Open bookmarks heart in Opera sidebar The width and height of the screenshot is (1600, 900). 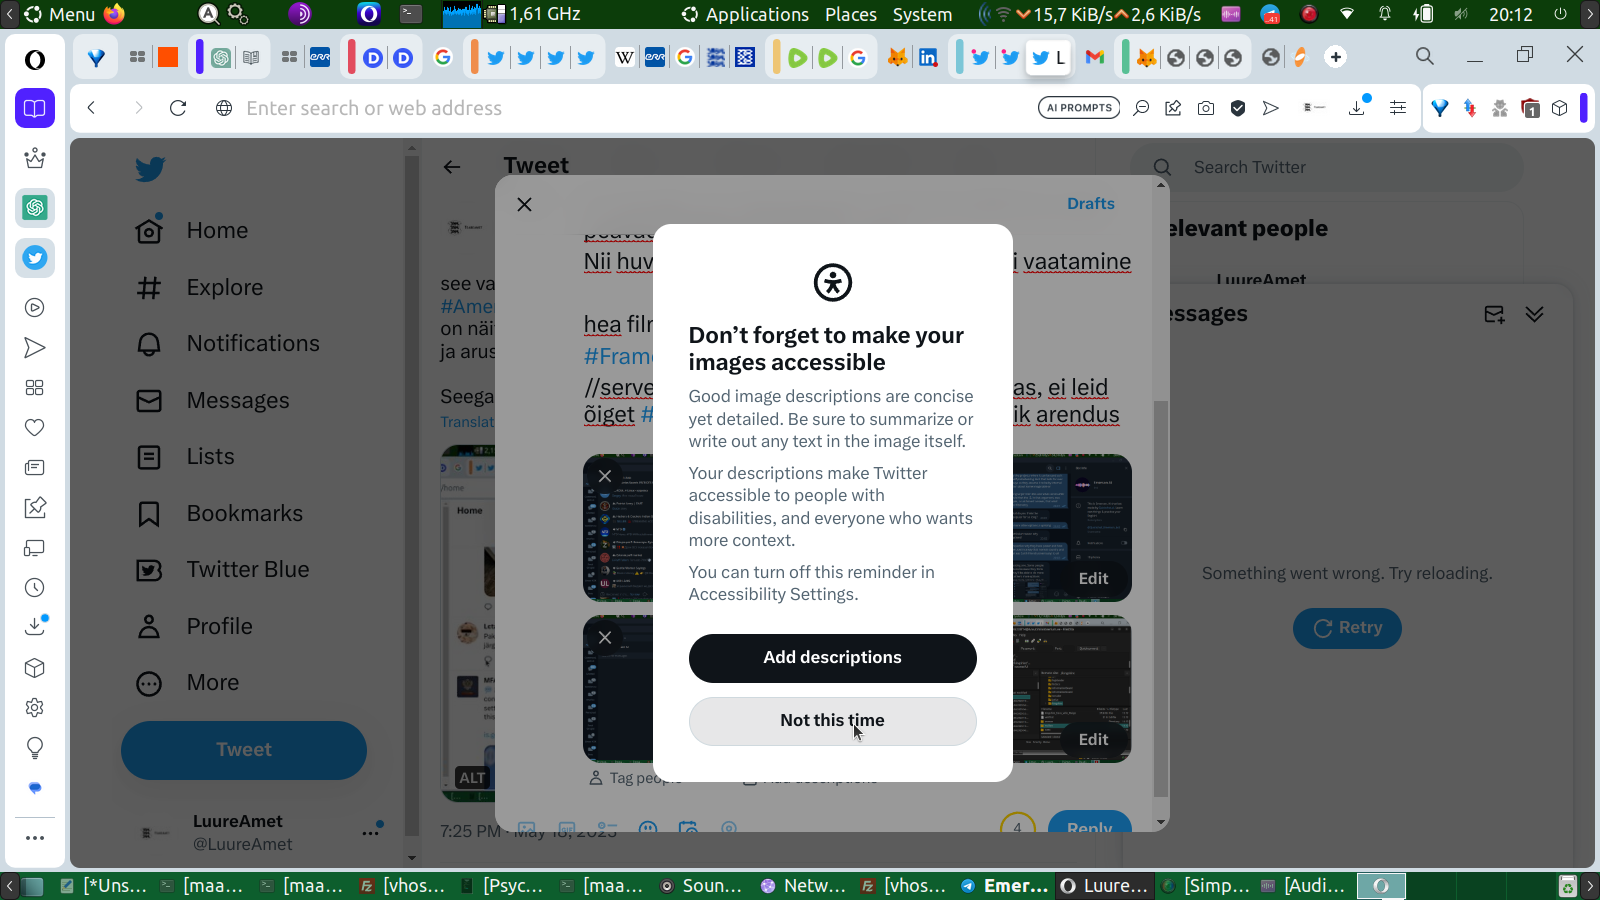[35, 428]
